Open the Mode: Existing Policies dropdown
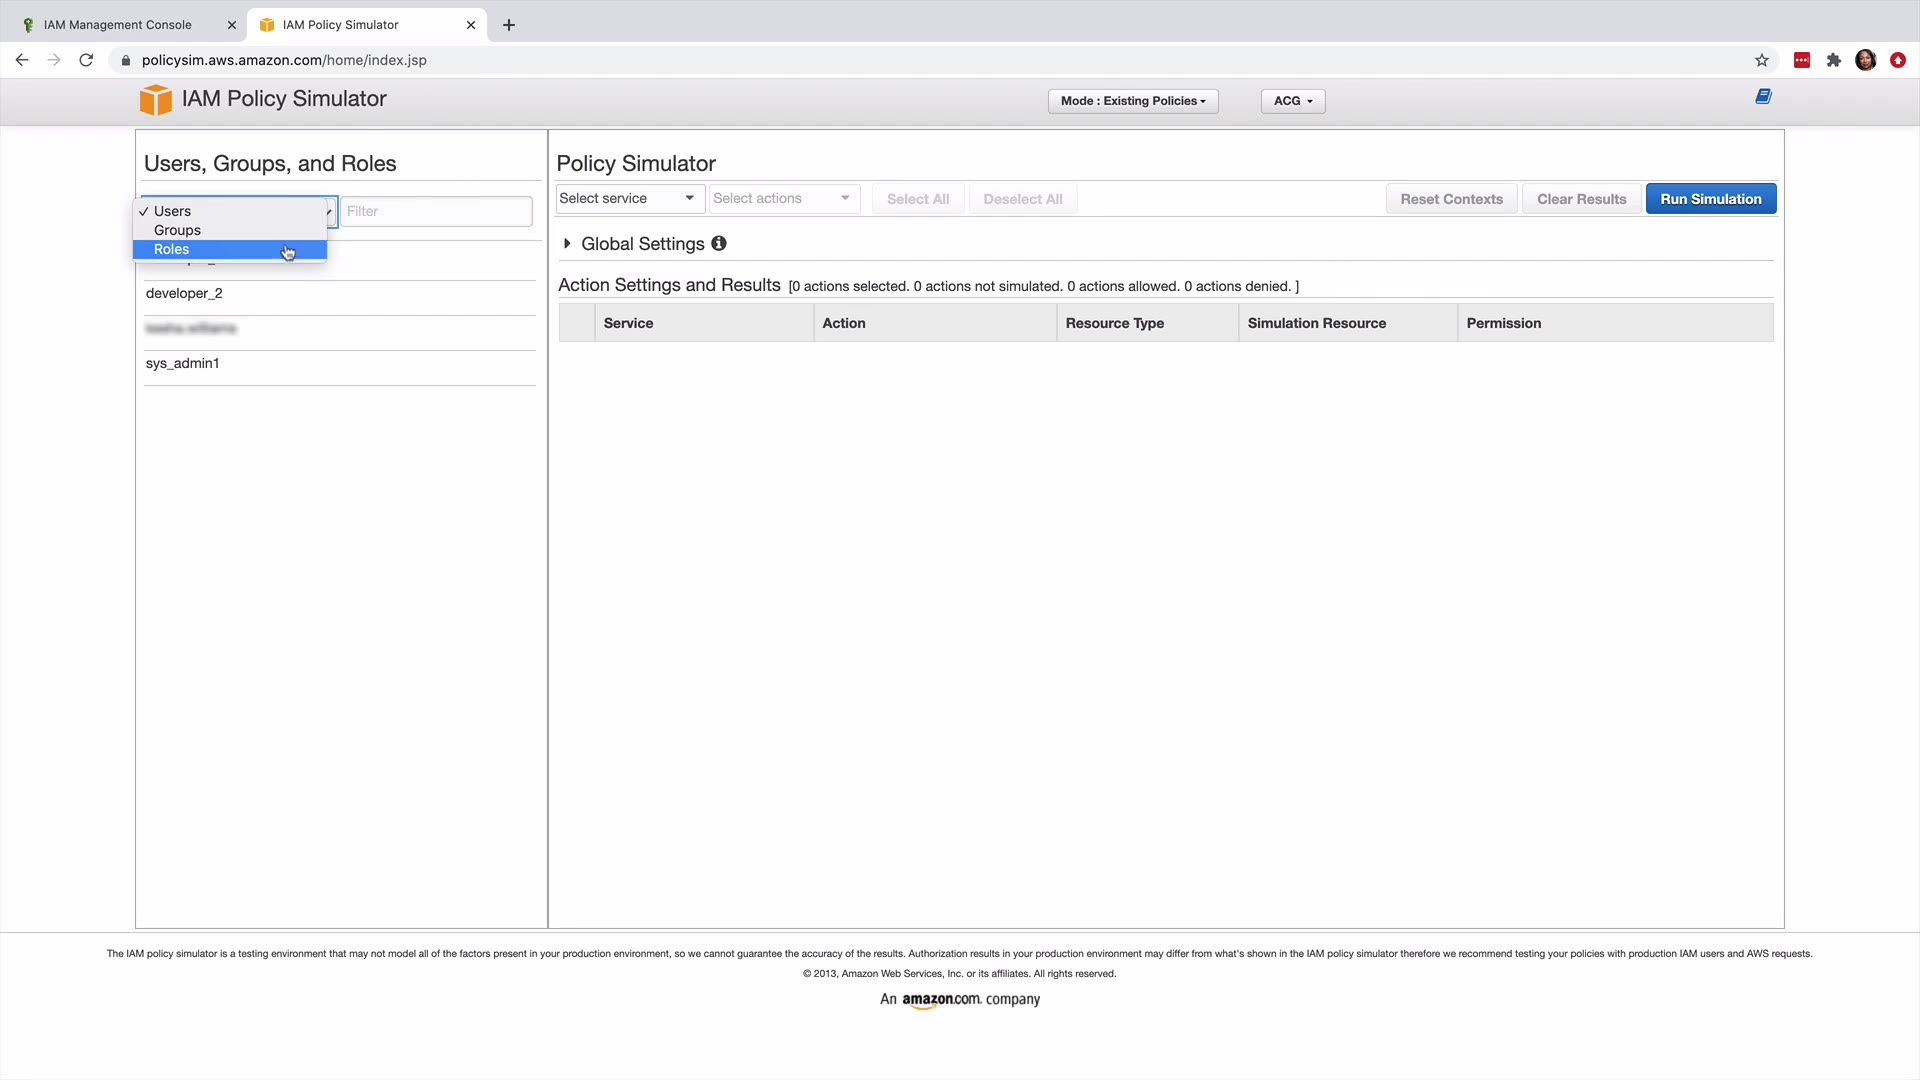Viewport: 1920px width, 1080px height. [1132, 101]
